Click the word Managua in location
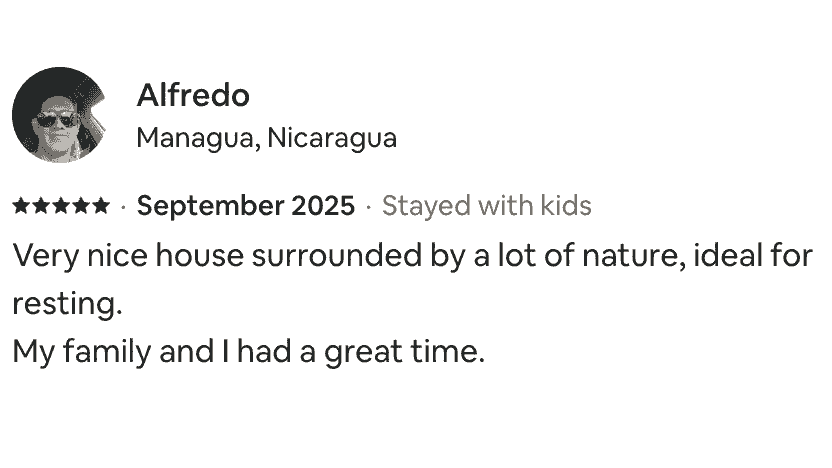The height and width of the screenshot is (468, 832). [198, 138]
